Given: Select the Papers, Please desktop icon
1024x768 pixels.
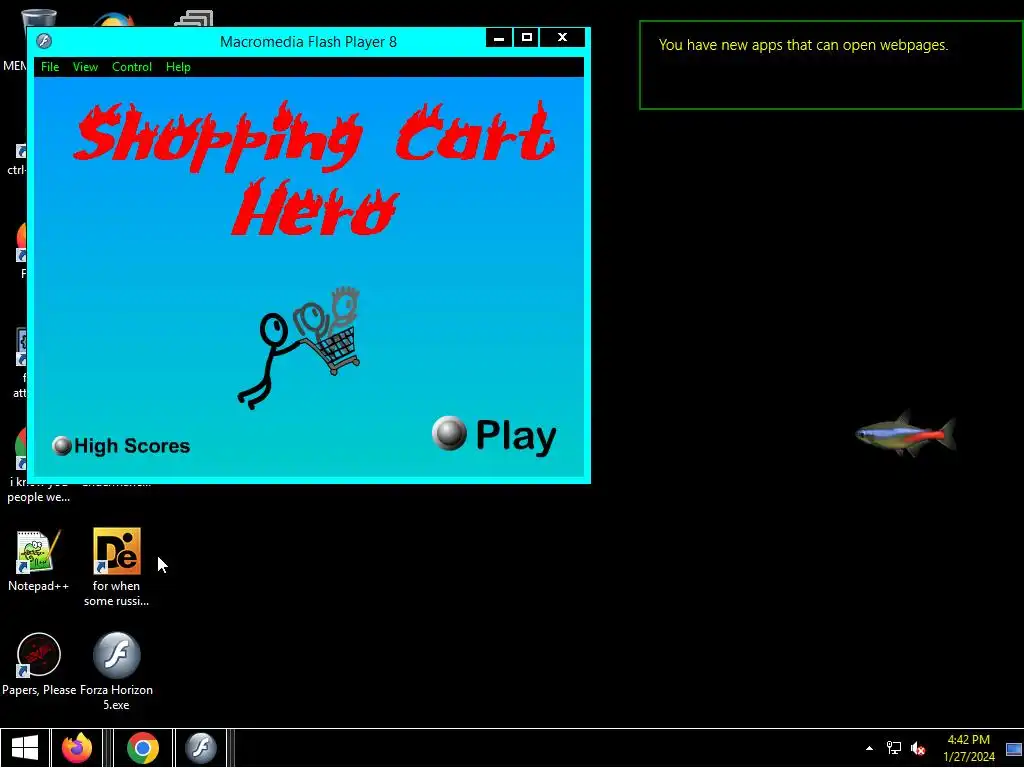Looking at the screenshot, I should point(39,663).
